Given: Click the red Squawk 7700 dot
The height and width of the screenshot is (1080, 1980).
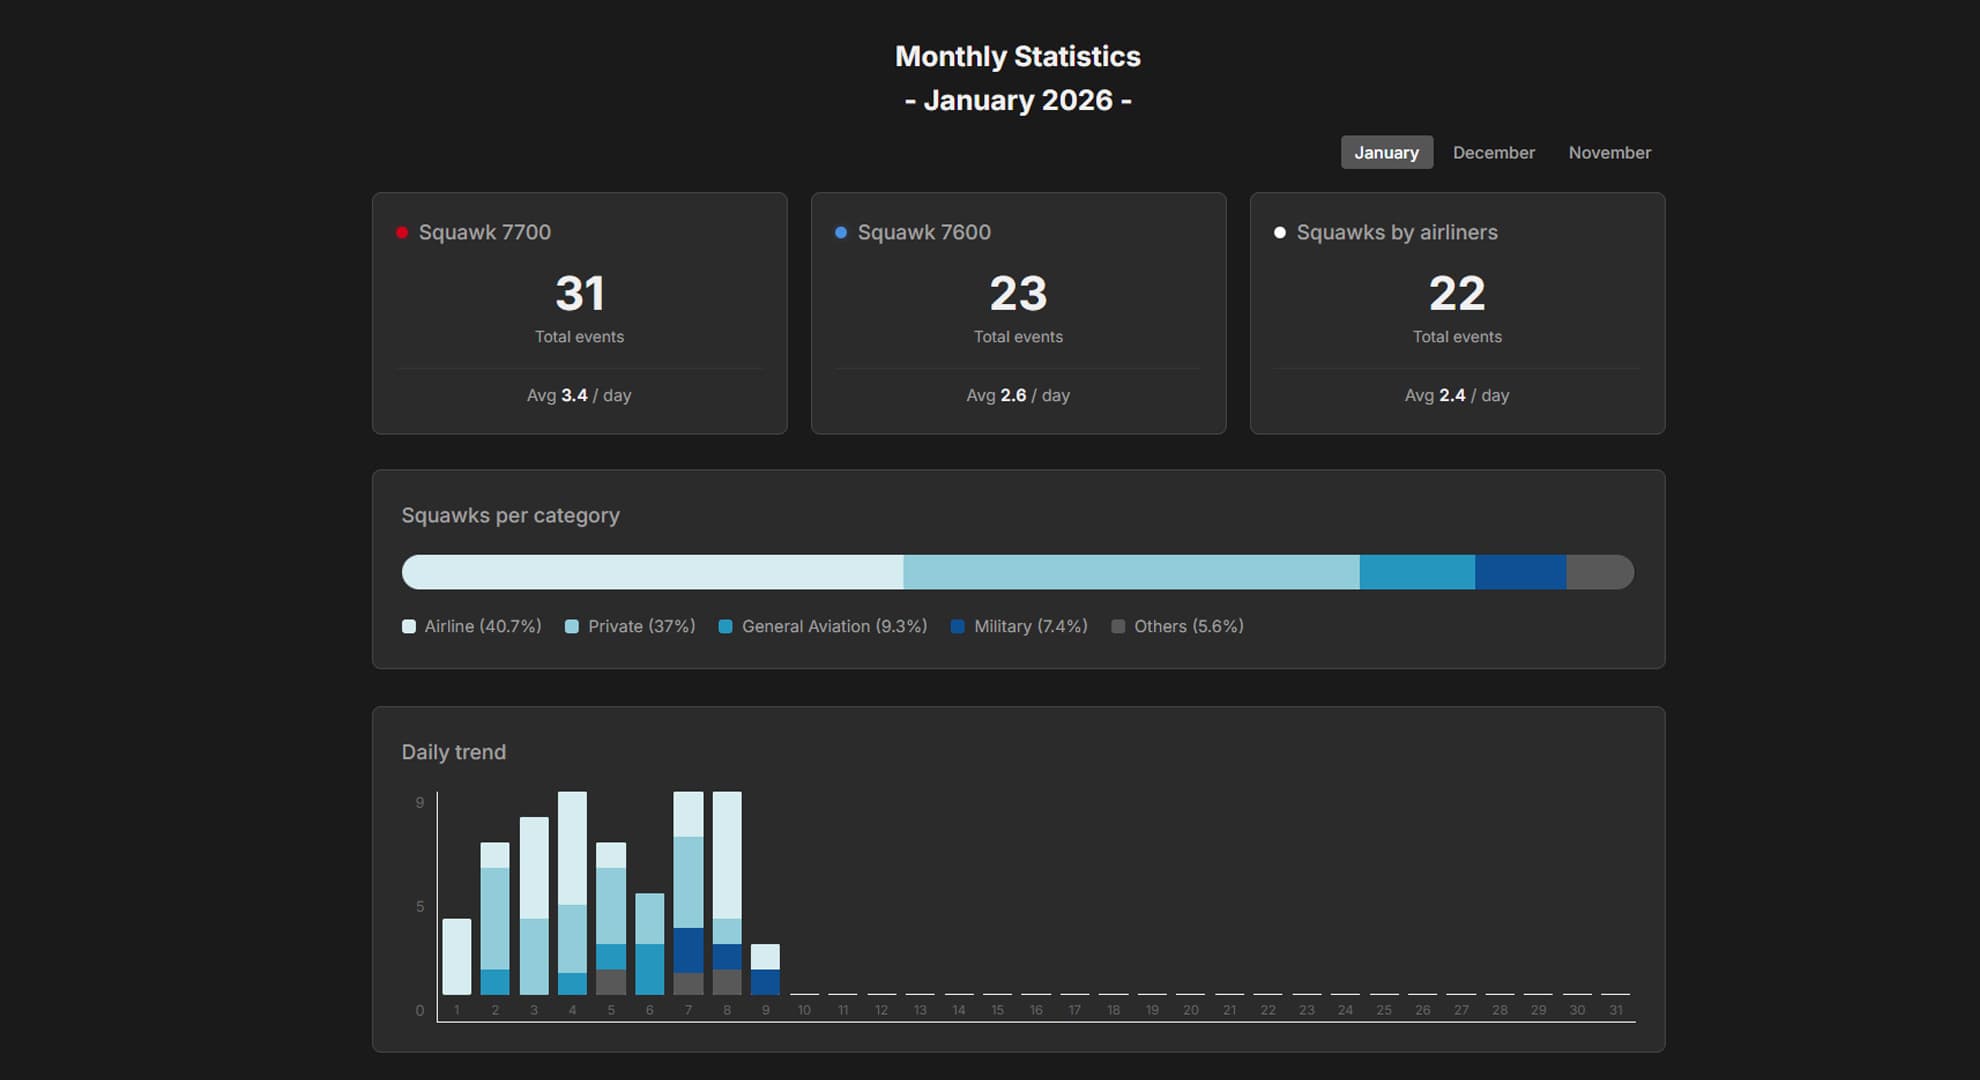Looking at the screenshot, I should coord(402,233).
